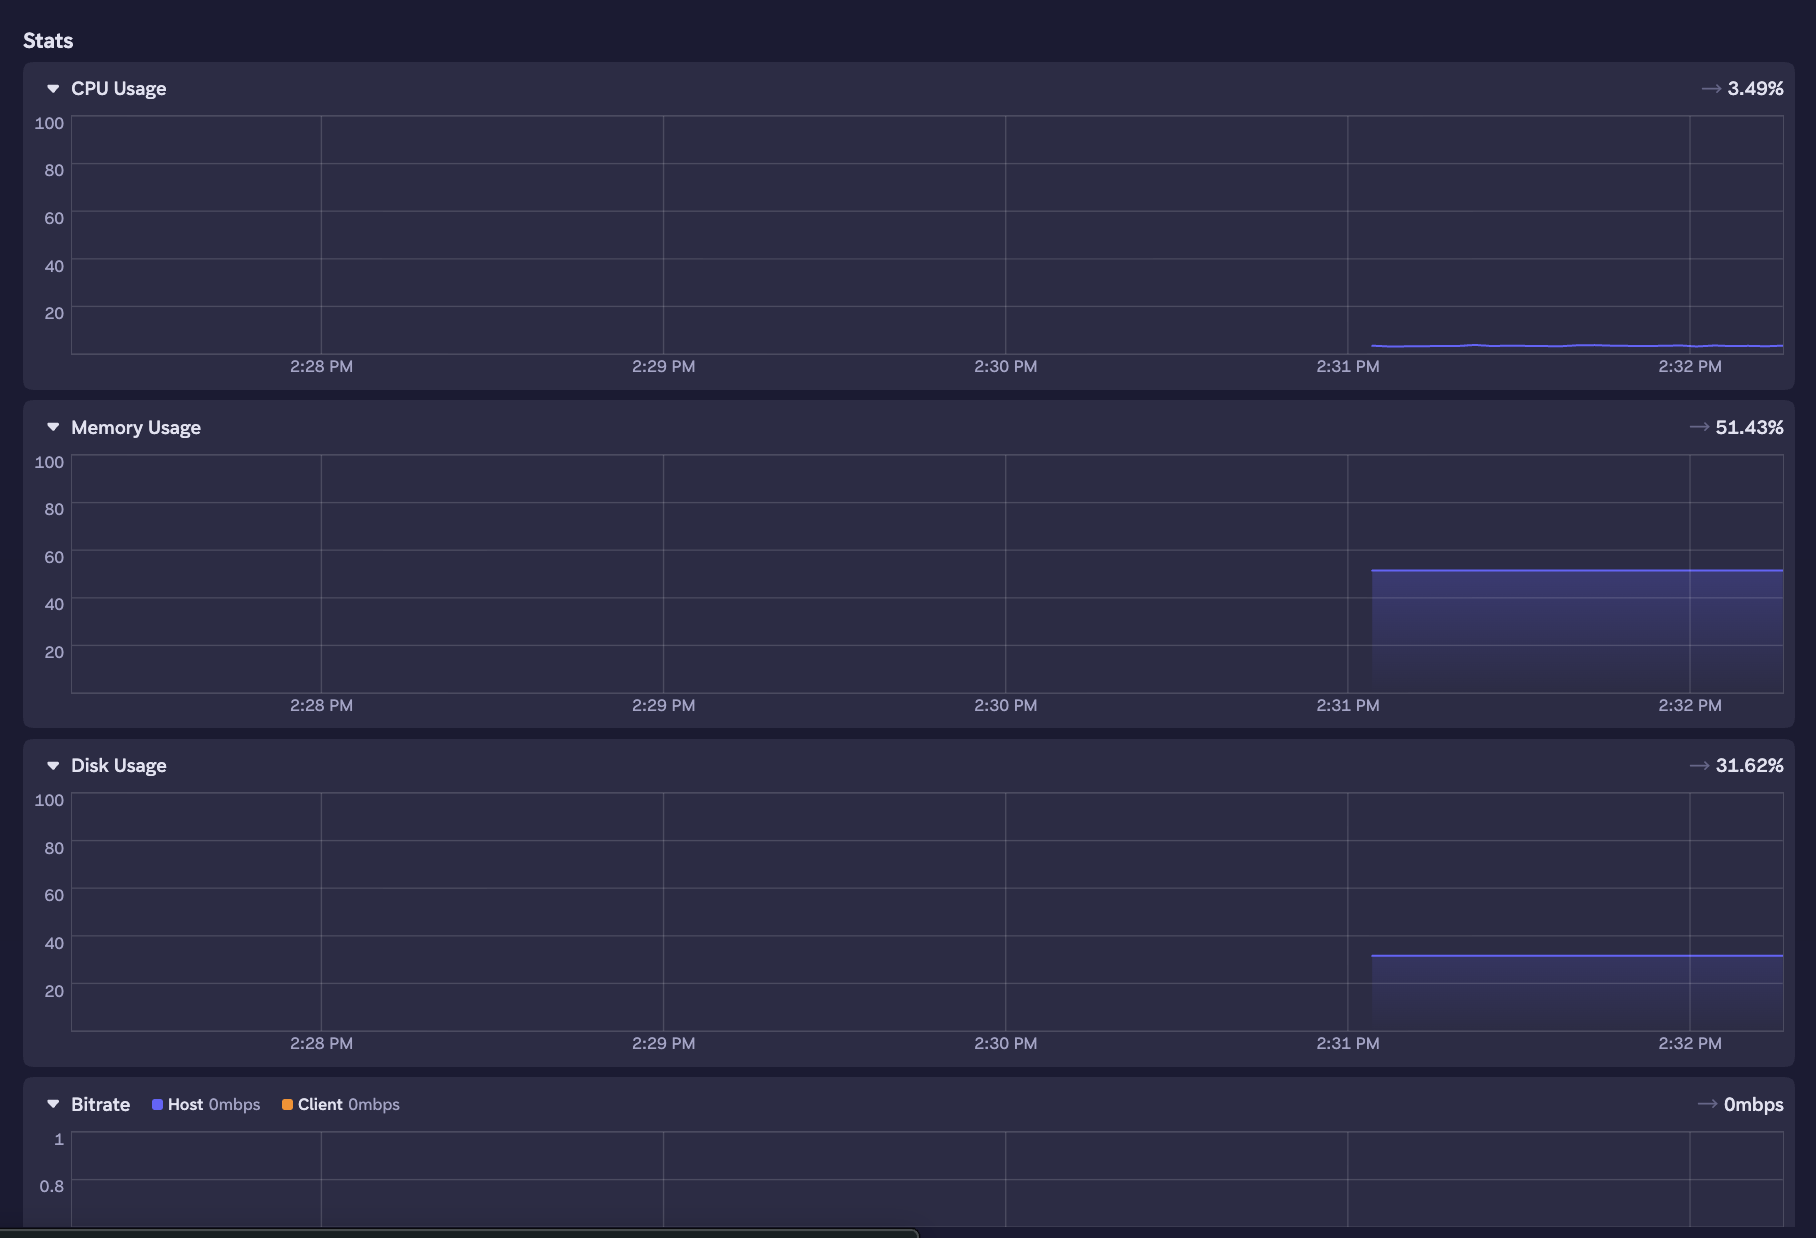Image resolution: width=1816 pixels, height=1238 pixels.
Task: Click the 2:28 PM label under CPU chart
Action: pos(321,367)
